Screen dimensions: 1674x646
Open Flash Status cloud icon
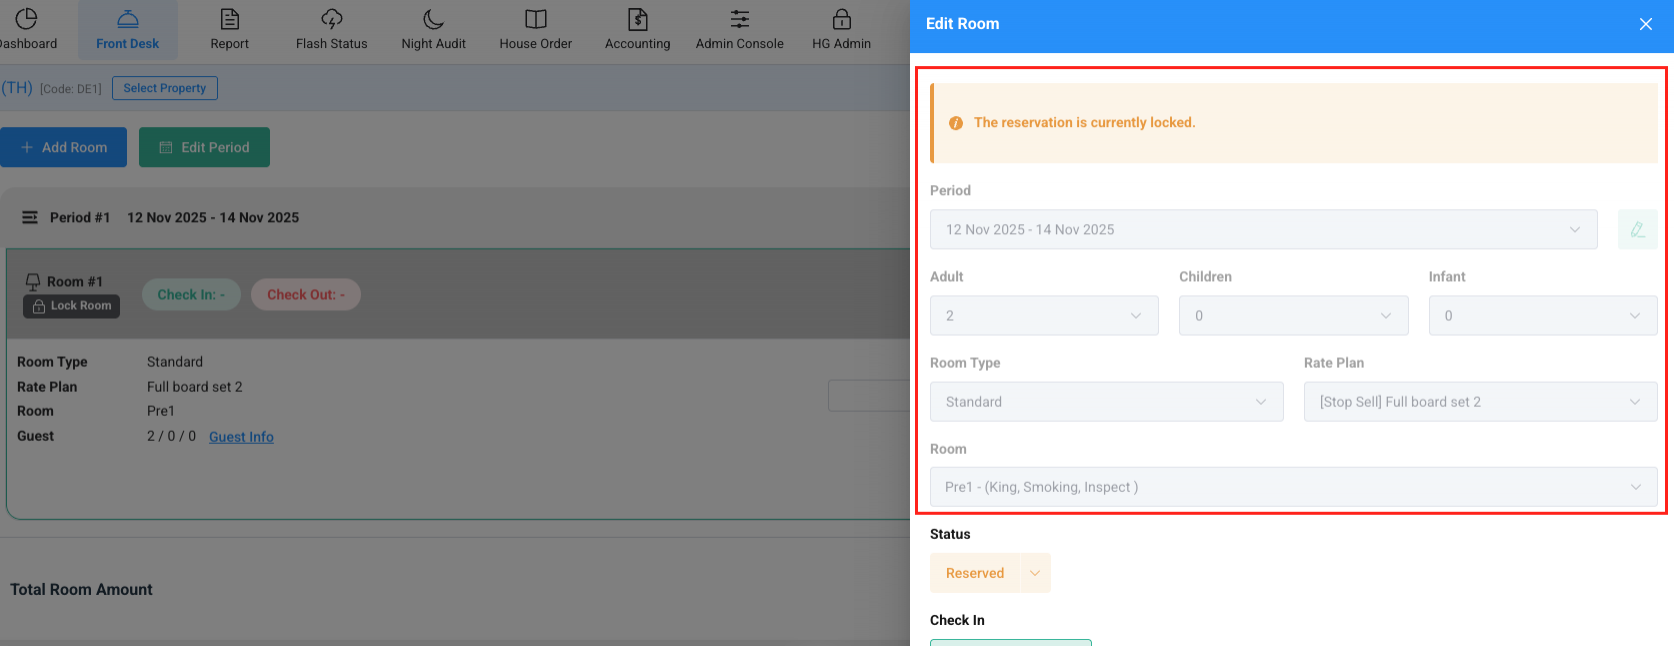(x=332, y=19)
